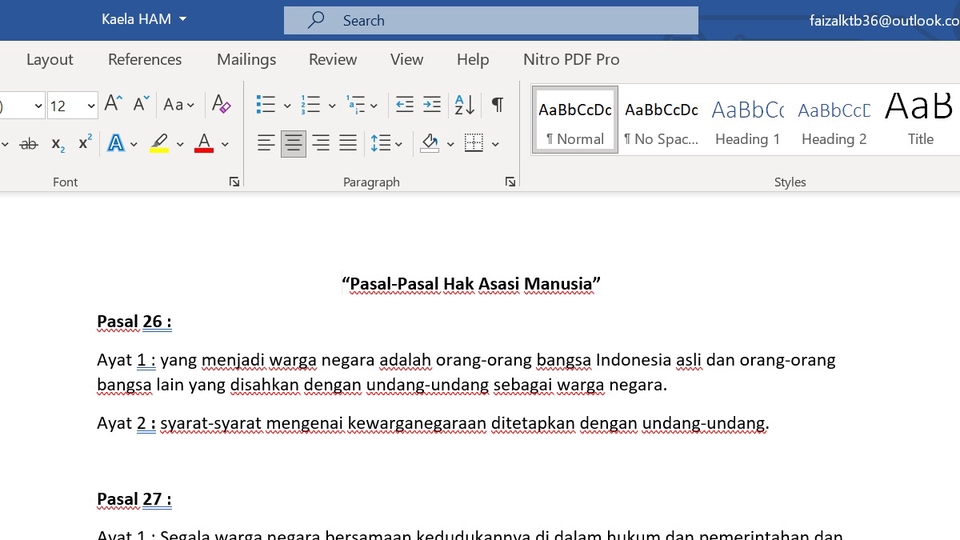Expand font color options arrow
Image resolution: width=960 pixels, height=540 pixels.
pyautogui.click(x=225, y=144)
